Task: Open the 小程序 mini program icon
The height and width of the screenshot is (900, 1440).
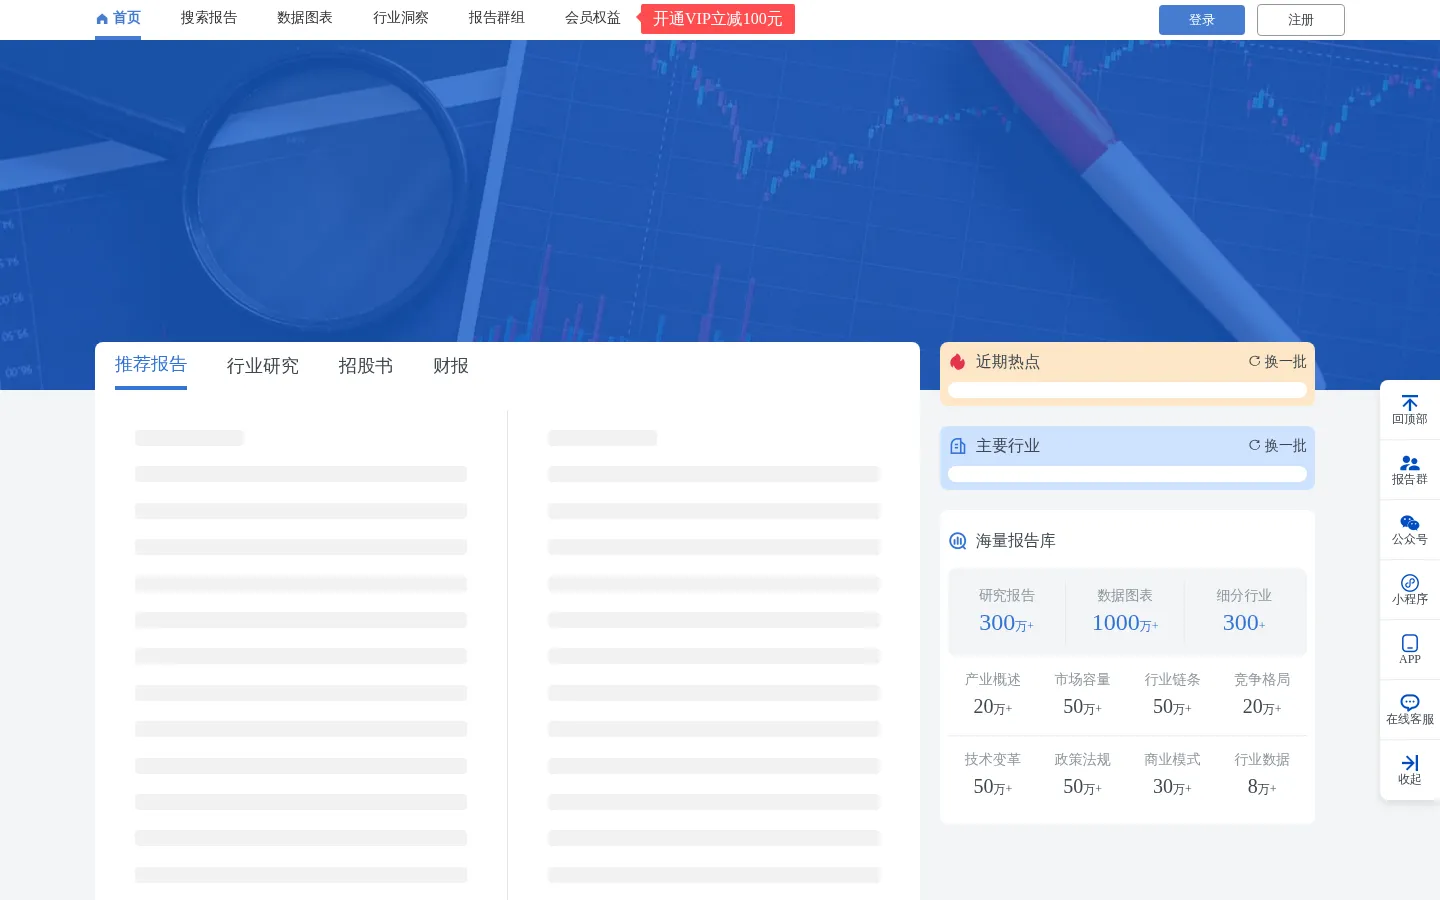Action: (x=1410, y=583)
